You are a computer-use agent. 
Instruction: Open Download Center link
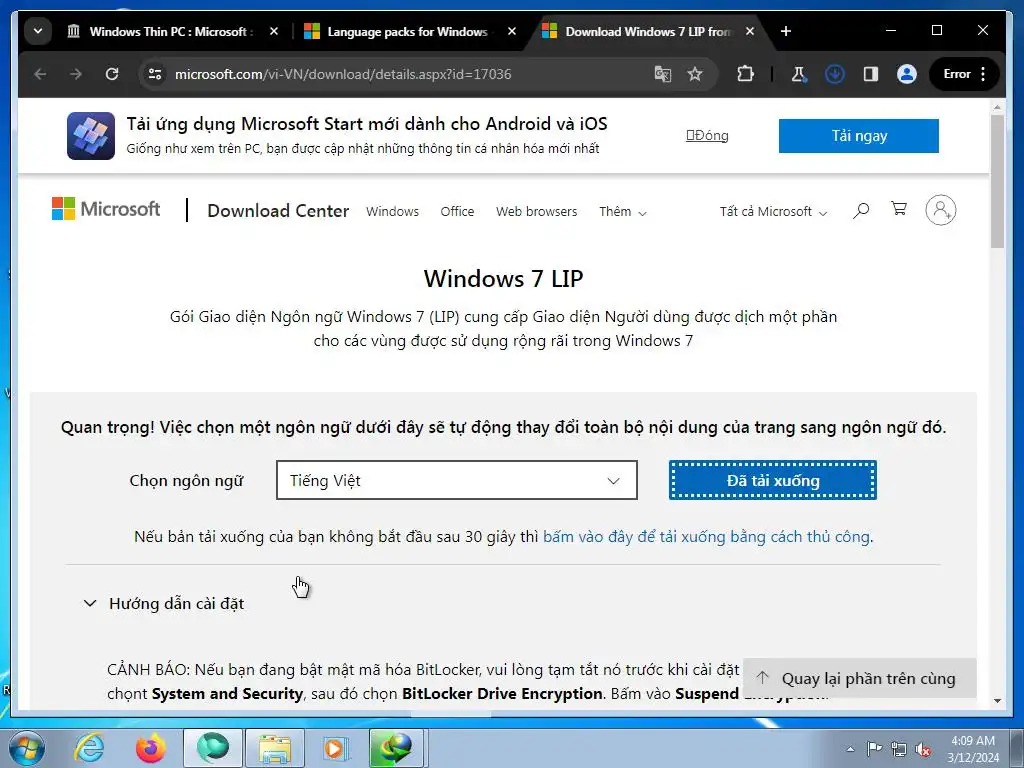[278, 211]
